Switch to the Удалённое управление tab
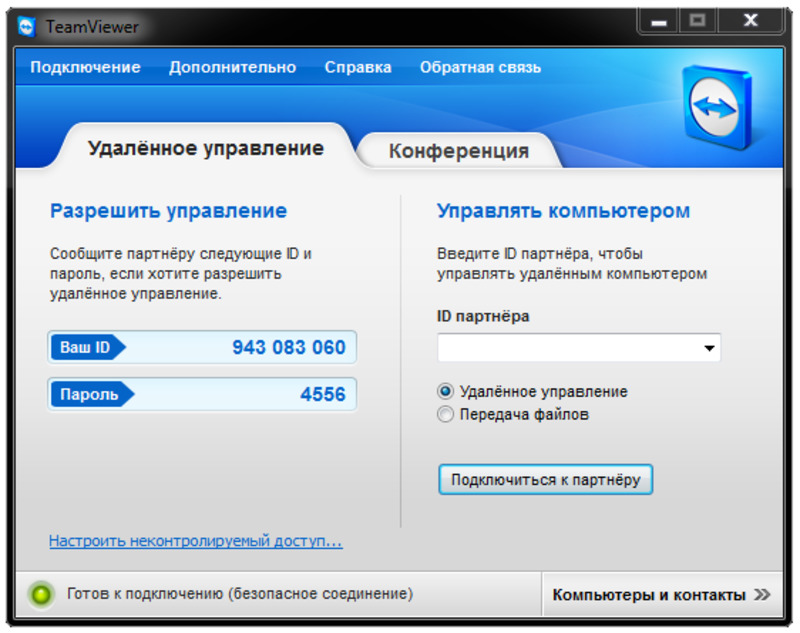800x633 pixels. click(206, 148)
